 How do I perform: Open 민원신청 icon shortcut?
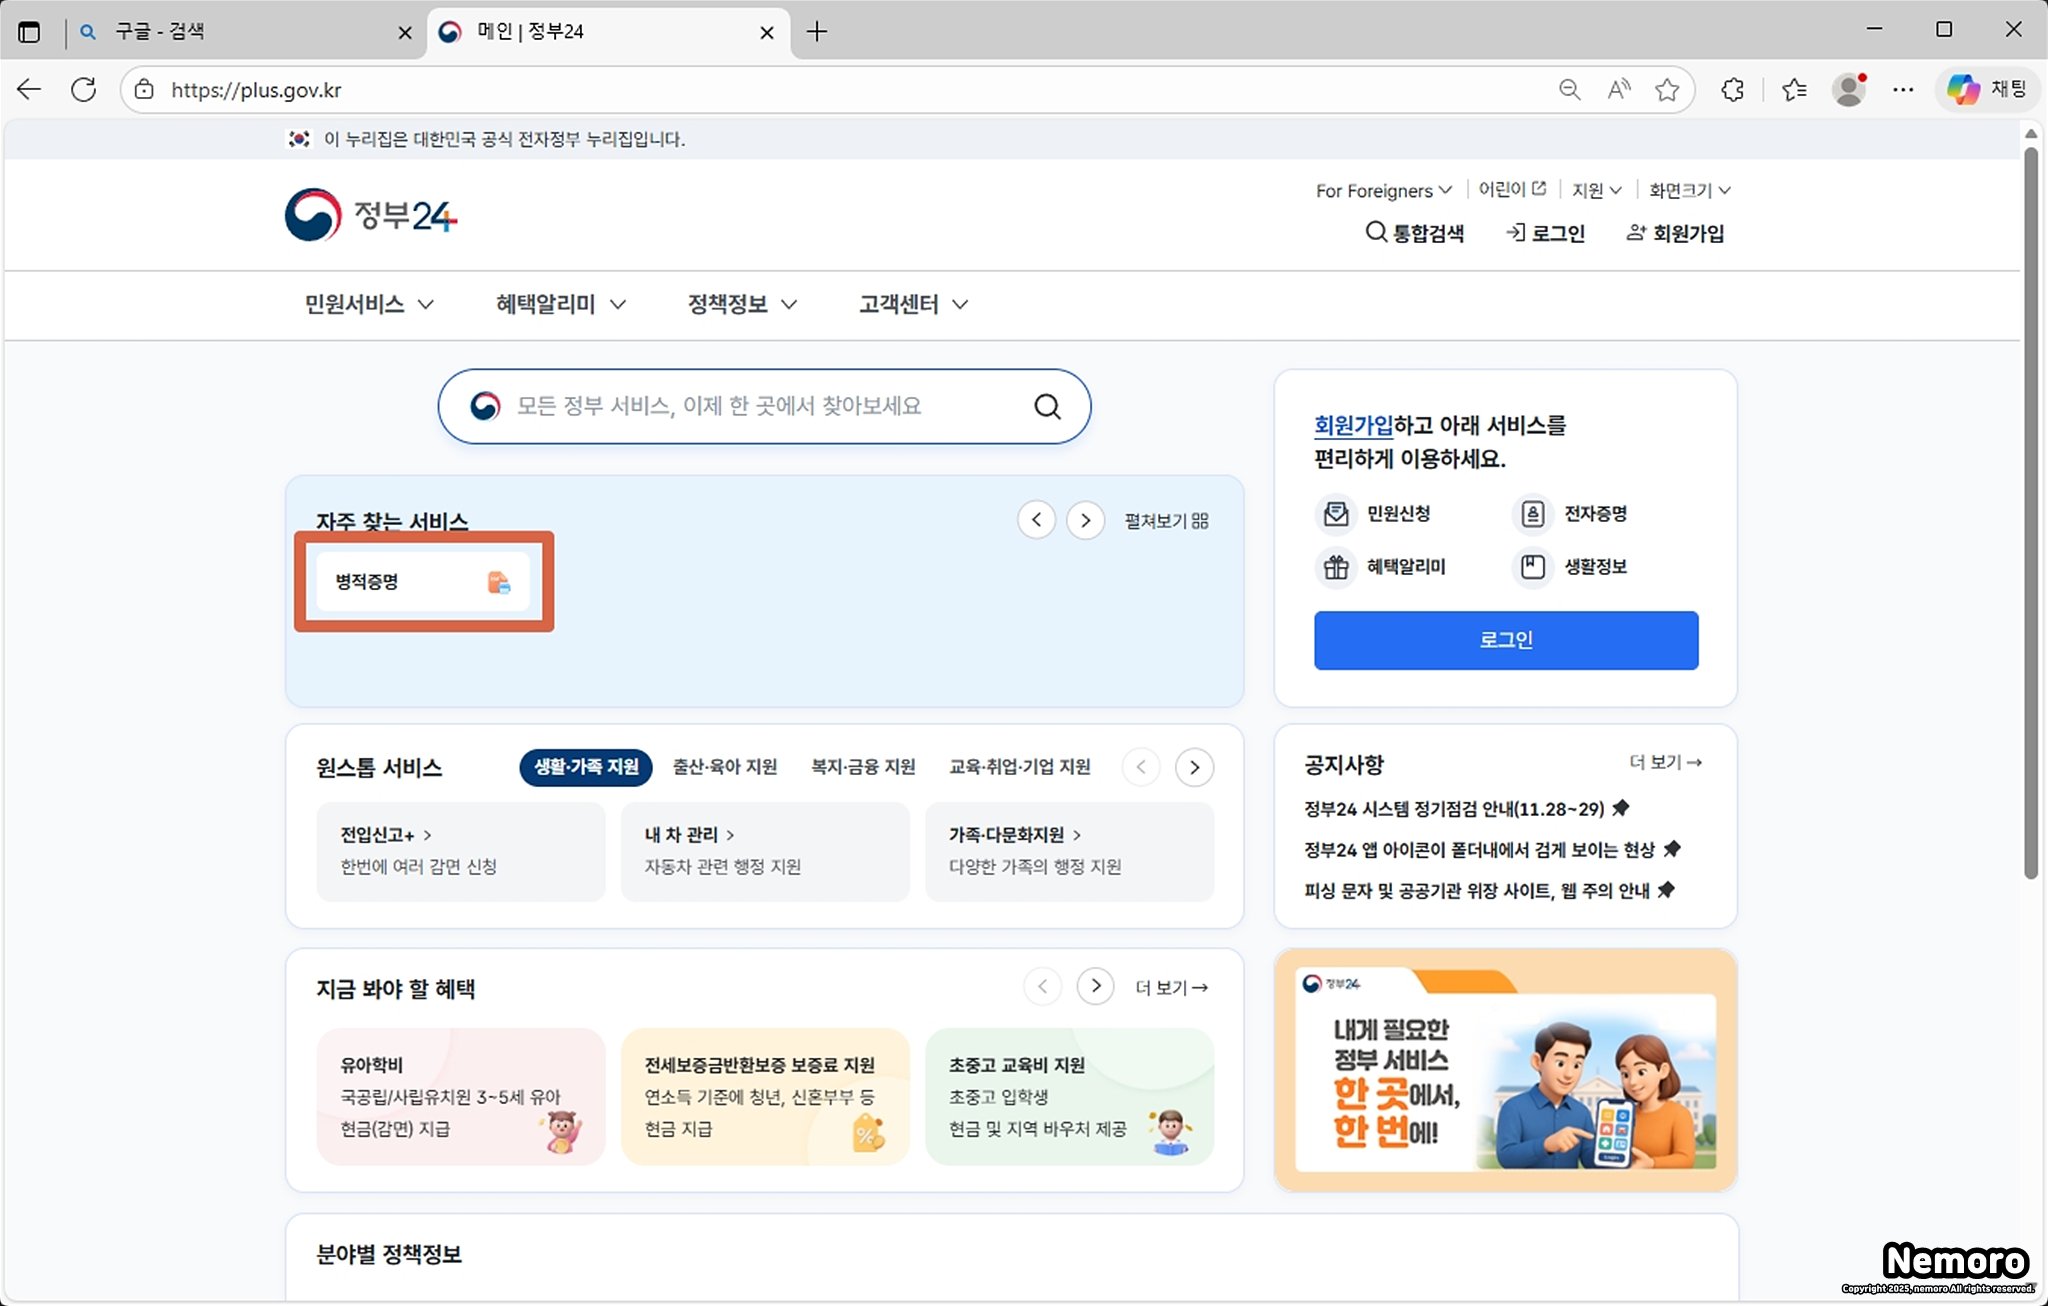pos(1336,514)
